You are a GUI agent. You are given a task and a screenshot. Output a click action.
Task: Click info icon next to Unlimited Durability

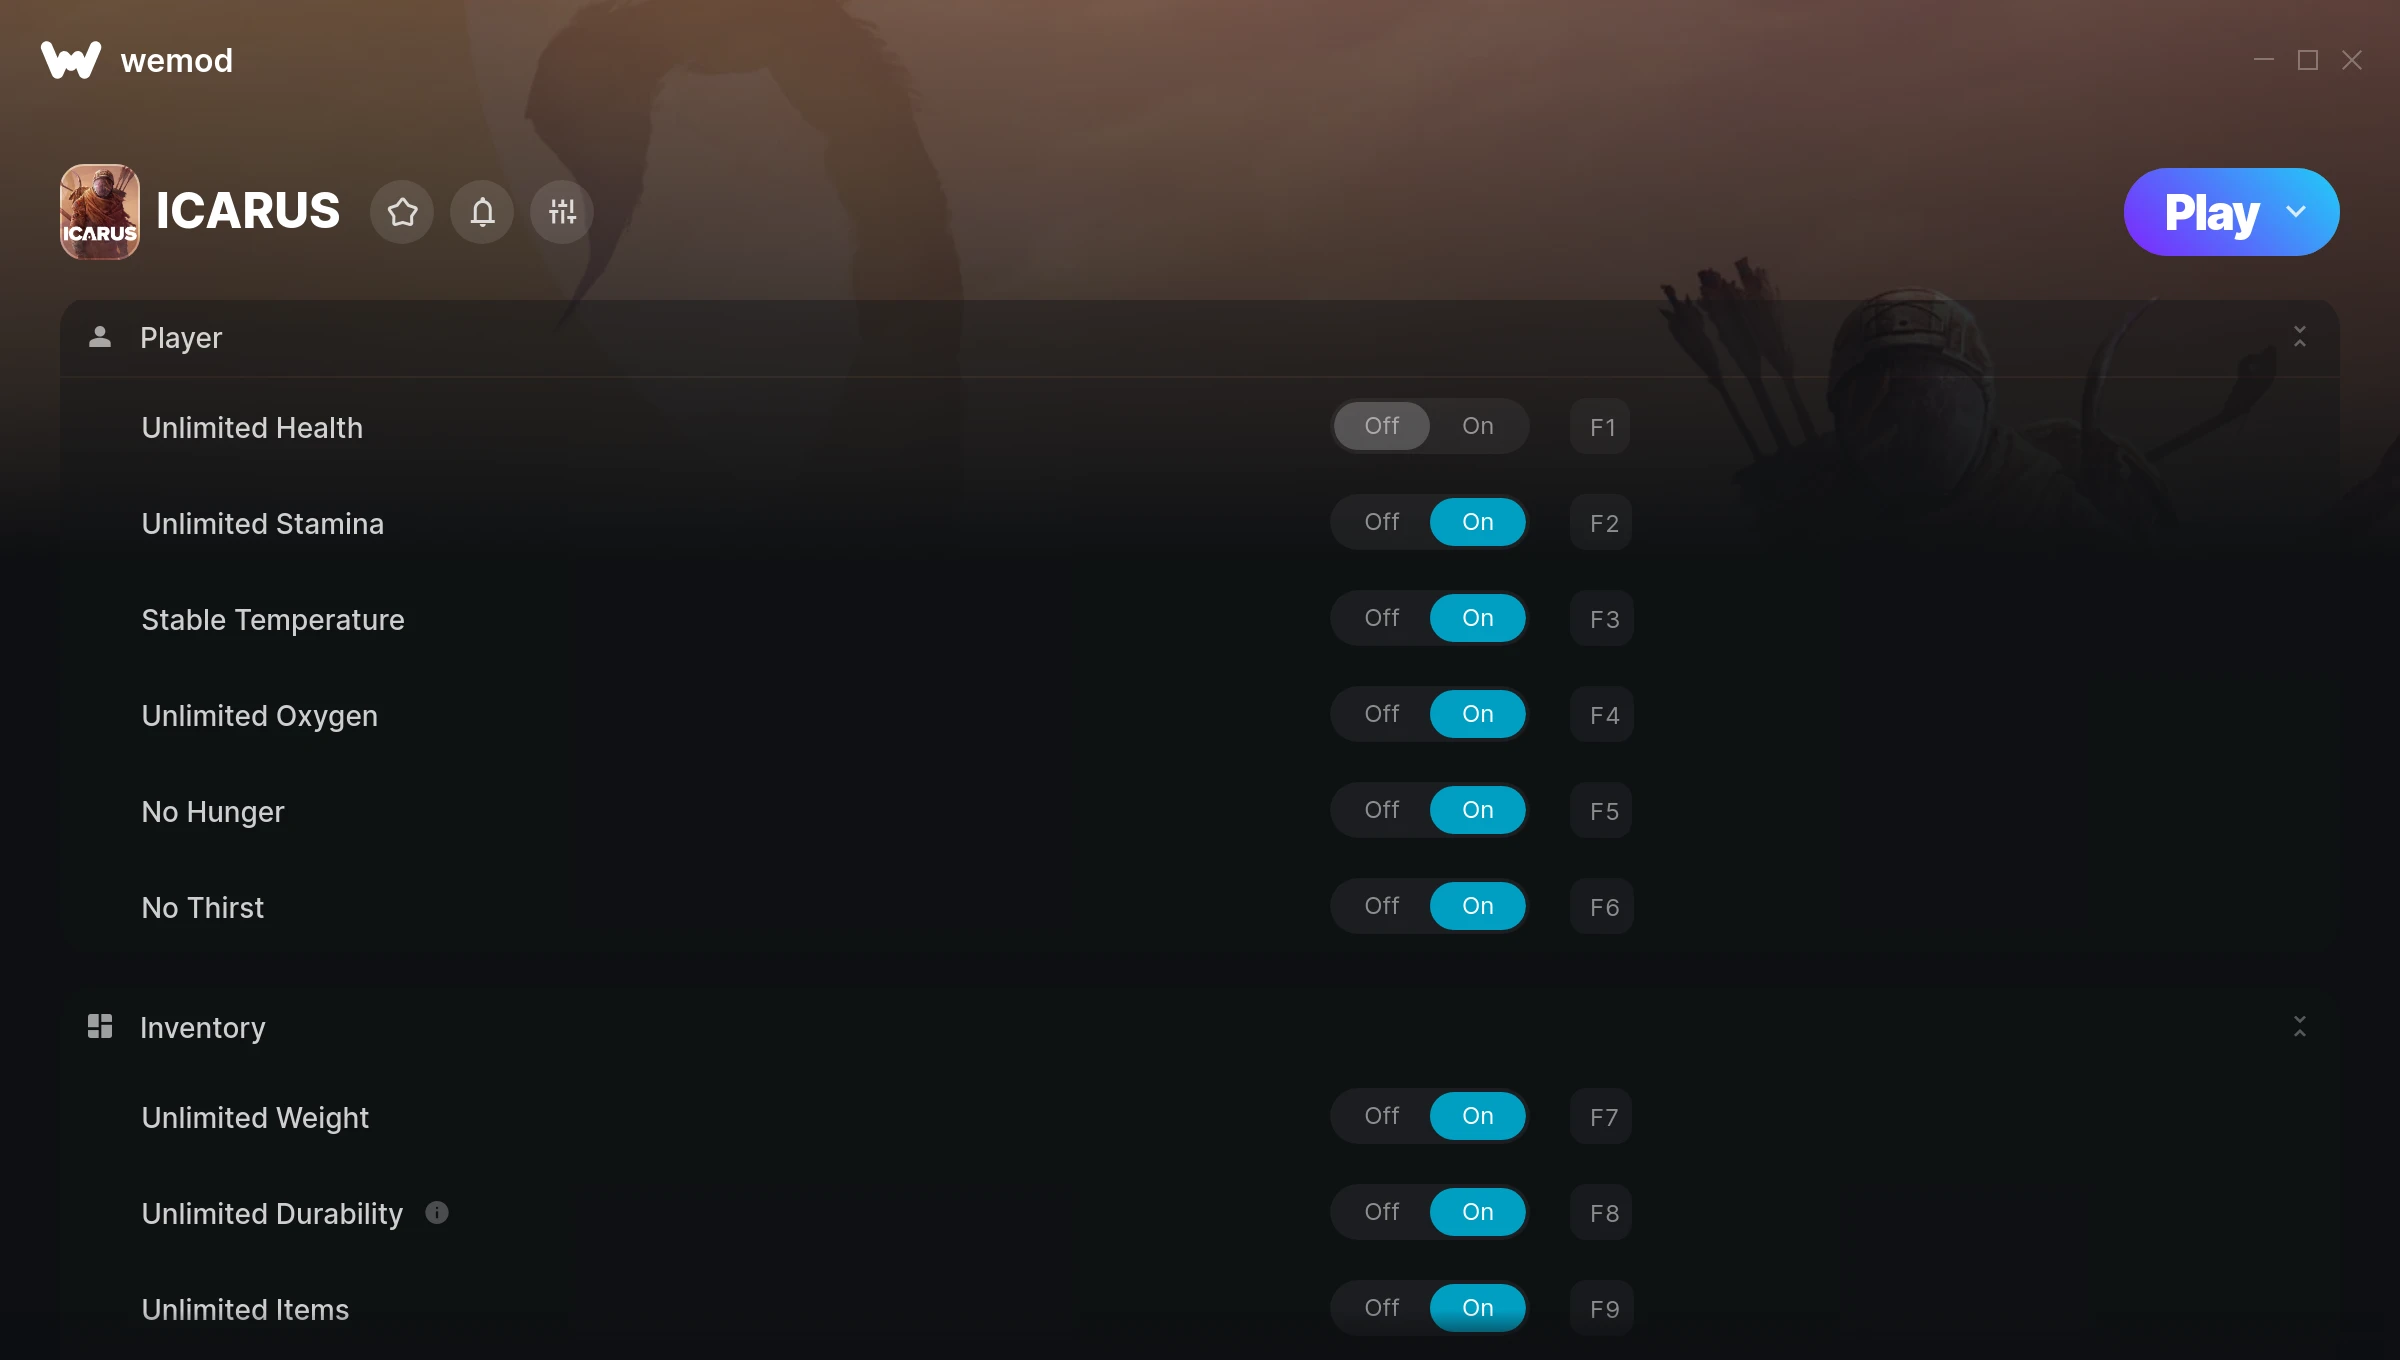(437, 1213)
